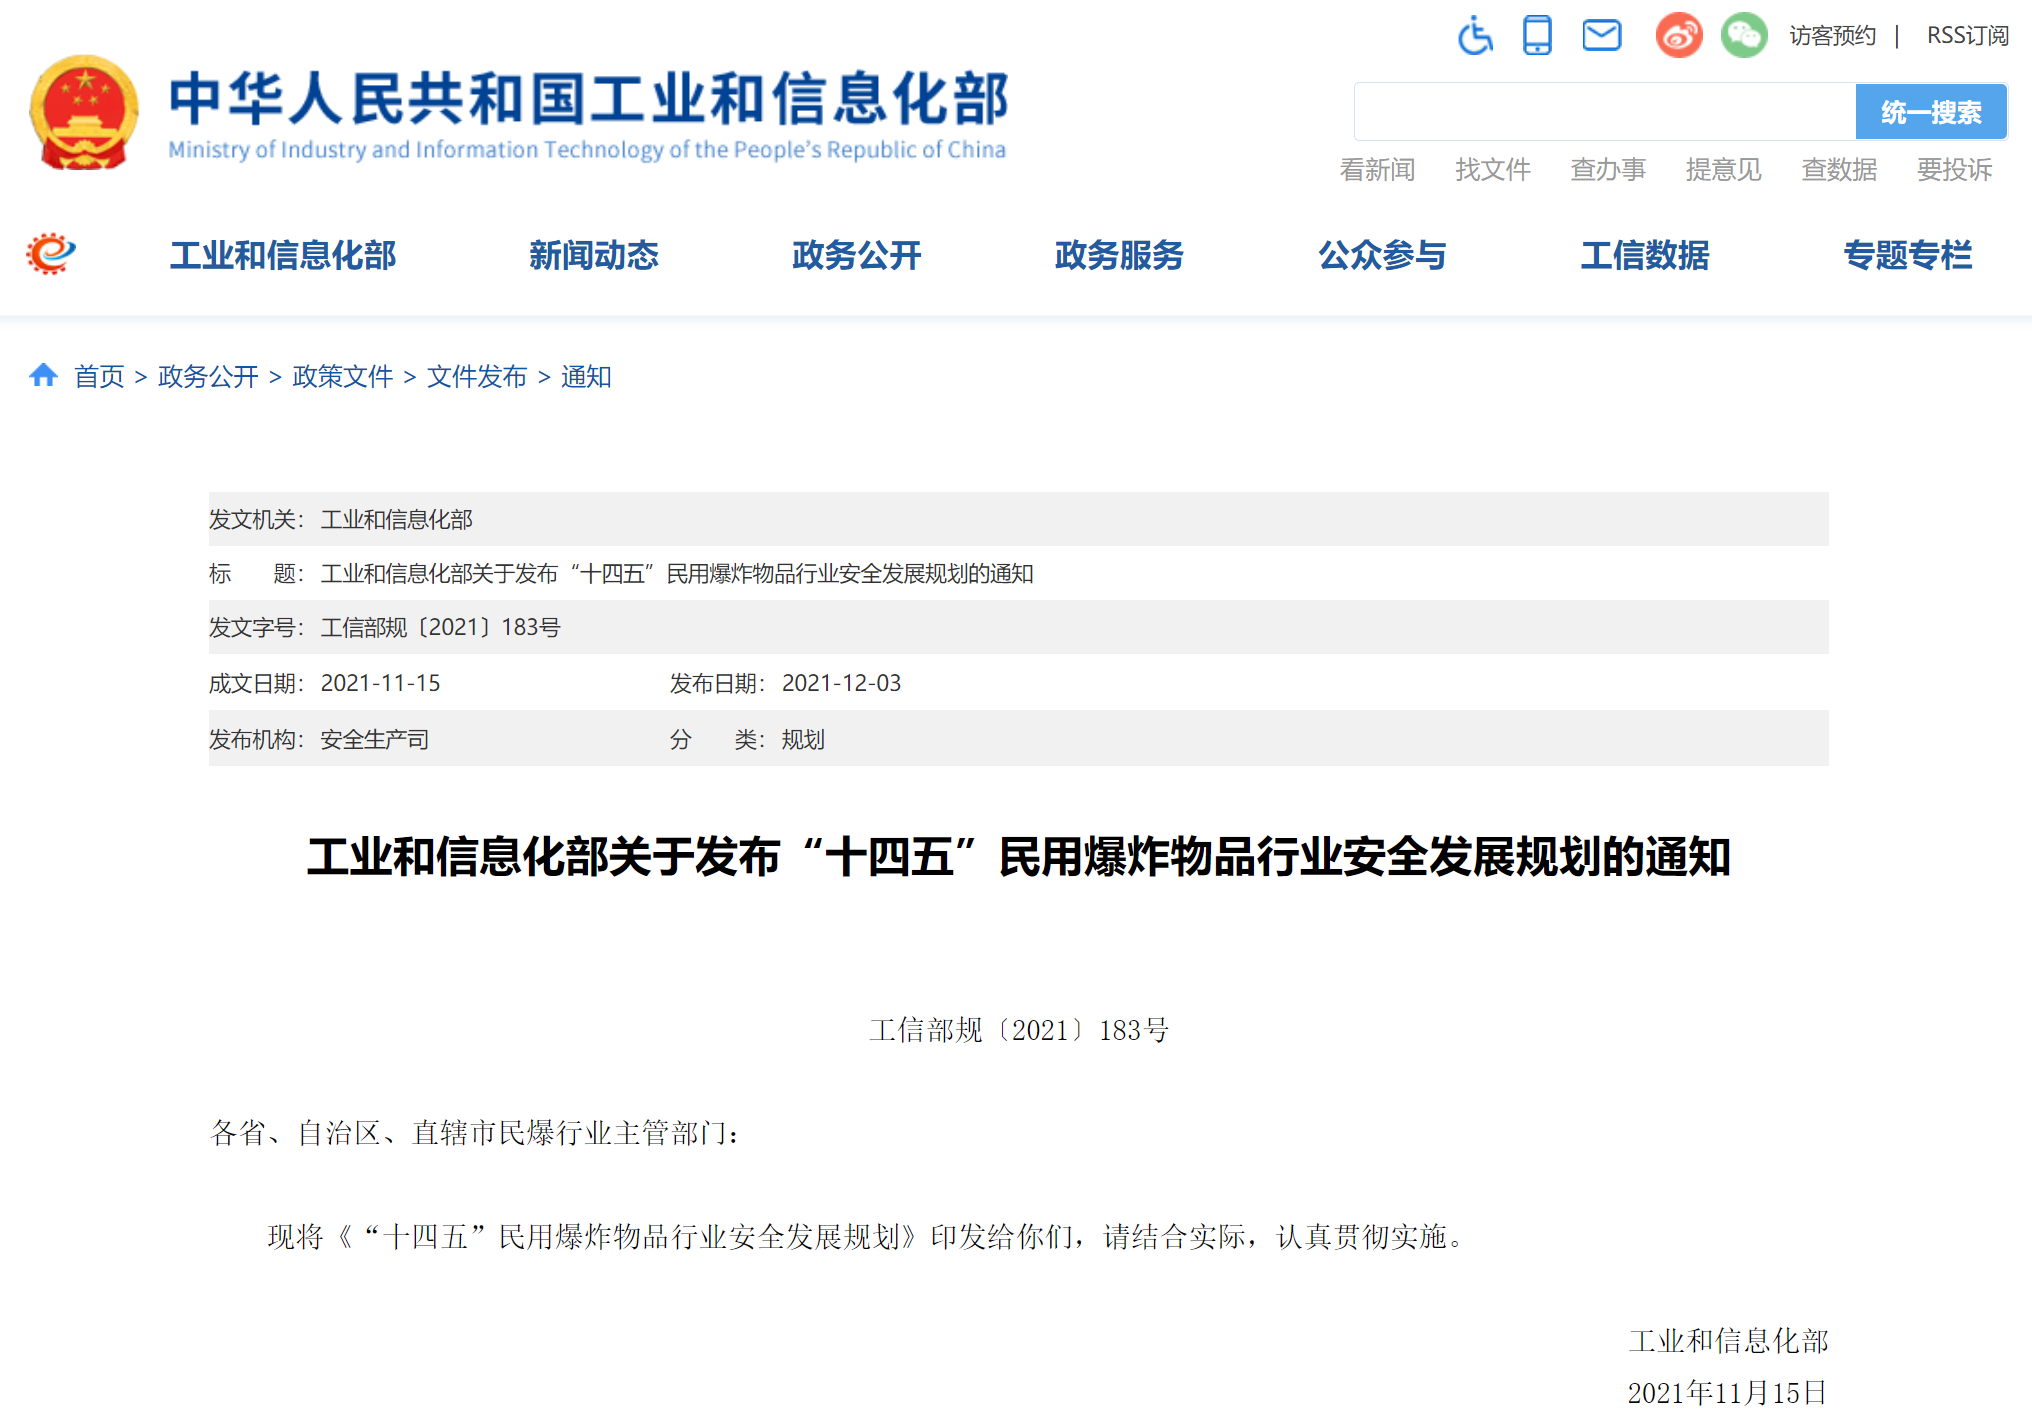Click the Chinese ministry name title in the header
Viewport: 2032px width, 1412px height.
[x=589, y=98]
